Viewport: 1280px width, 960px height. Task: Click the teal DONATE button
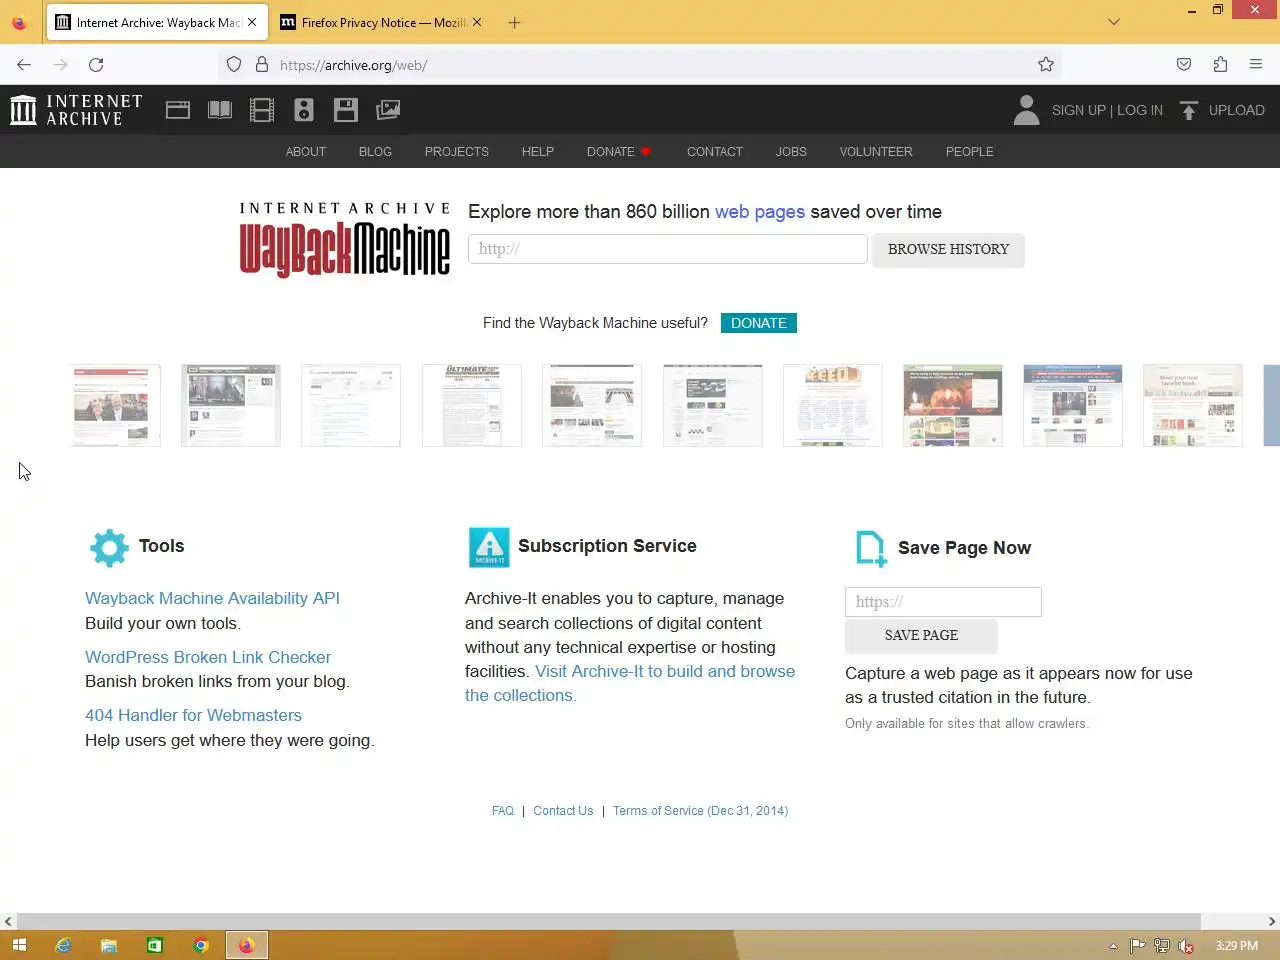(x=759, y=323)
